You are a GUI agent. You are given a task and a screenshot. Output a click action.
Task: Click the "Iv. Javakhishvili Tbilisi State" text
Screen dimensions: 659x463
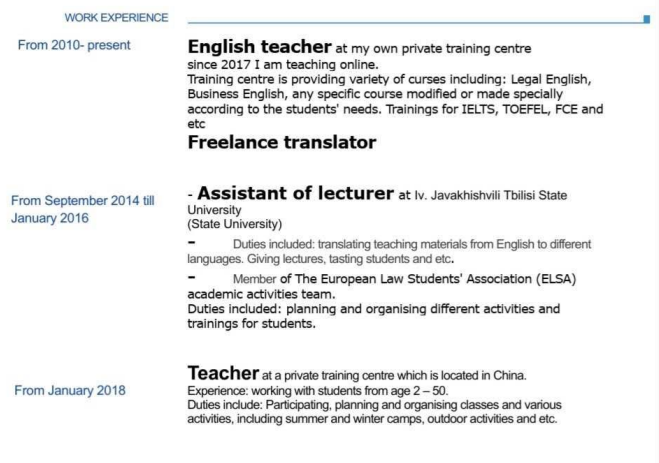click(497, 197)
